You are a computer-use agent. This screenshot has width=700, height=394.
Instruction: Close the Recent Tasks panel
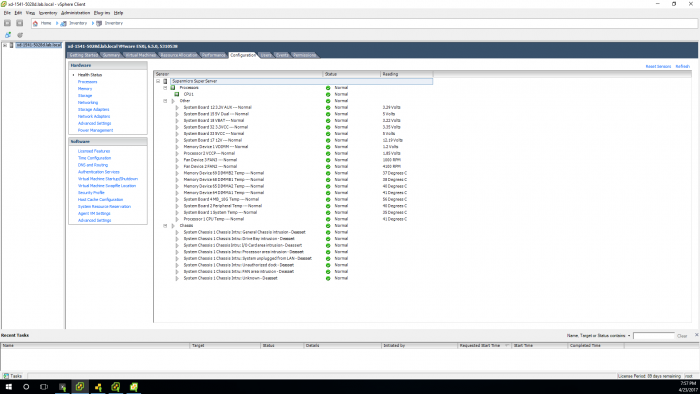coord(696,335)
